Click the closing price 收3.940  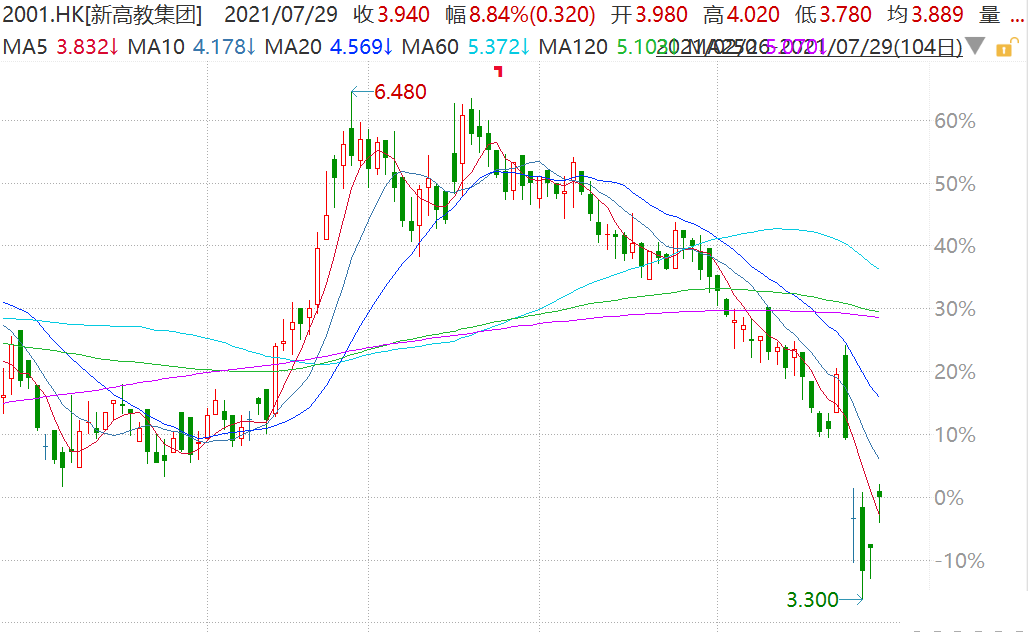[391, 14]
